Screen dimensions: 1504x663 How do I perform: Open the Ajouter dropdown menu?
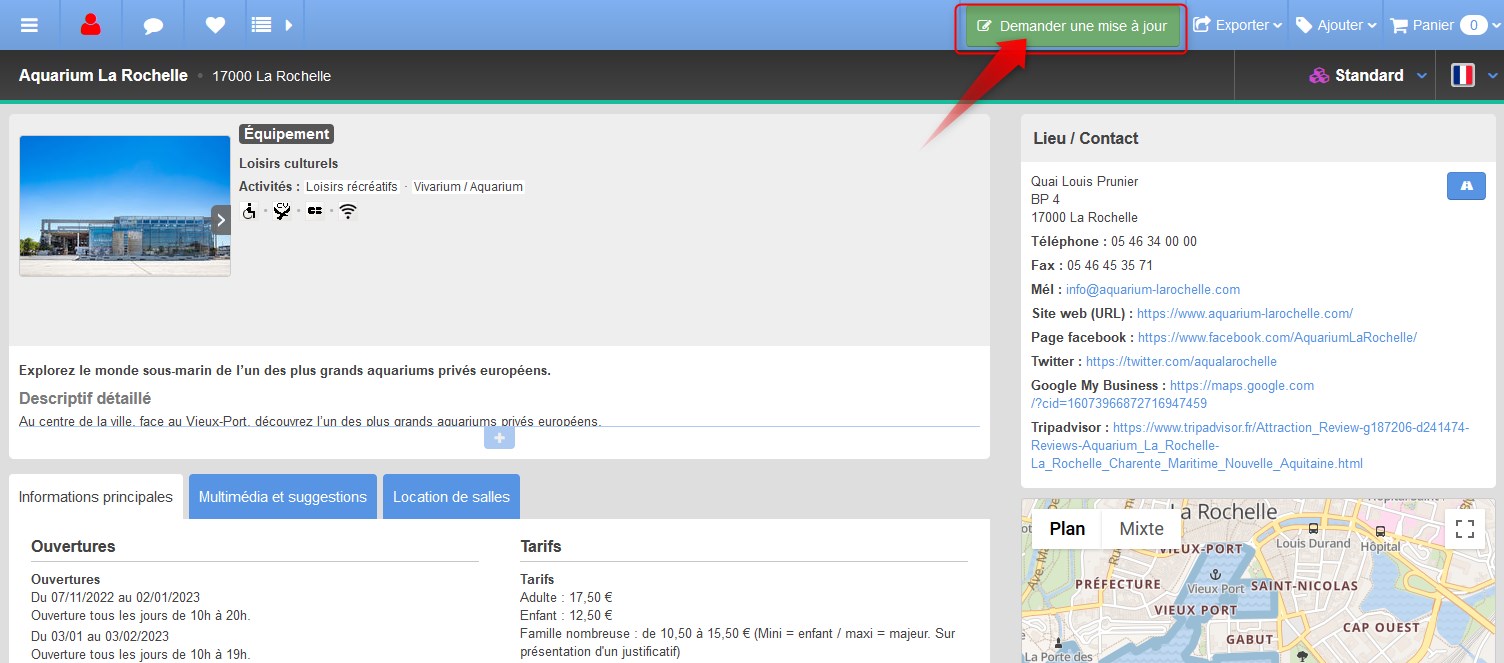[x=1335, y=25]
